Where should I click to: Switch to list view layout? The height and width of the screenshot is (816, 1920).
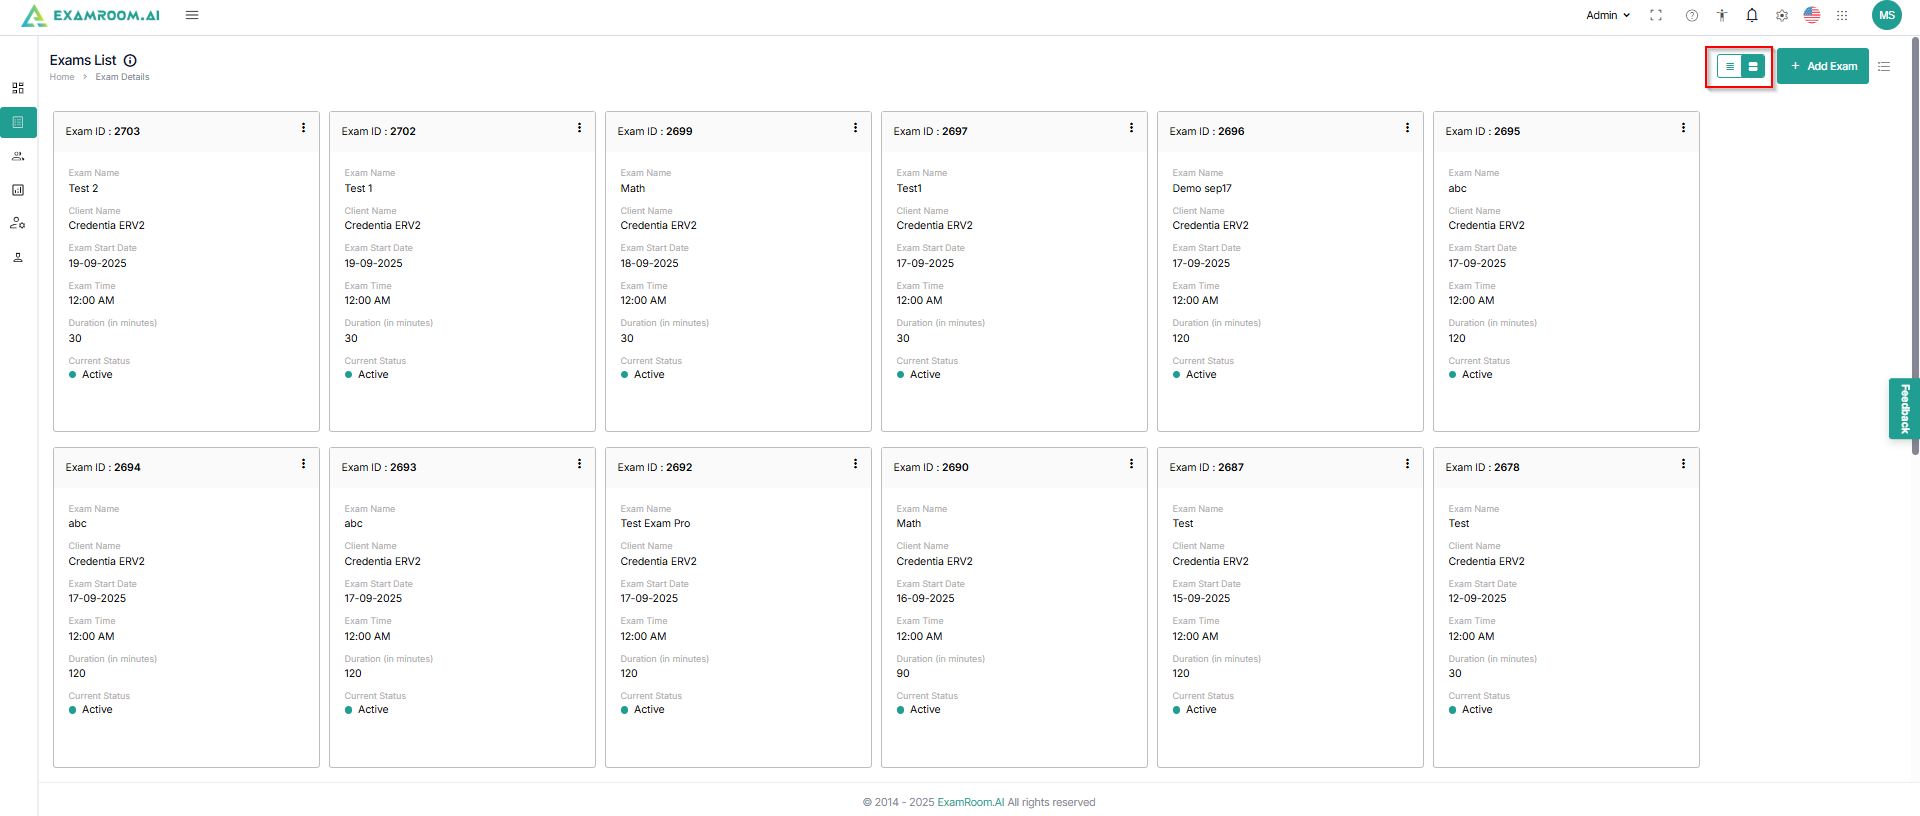coord(1729,66)
